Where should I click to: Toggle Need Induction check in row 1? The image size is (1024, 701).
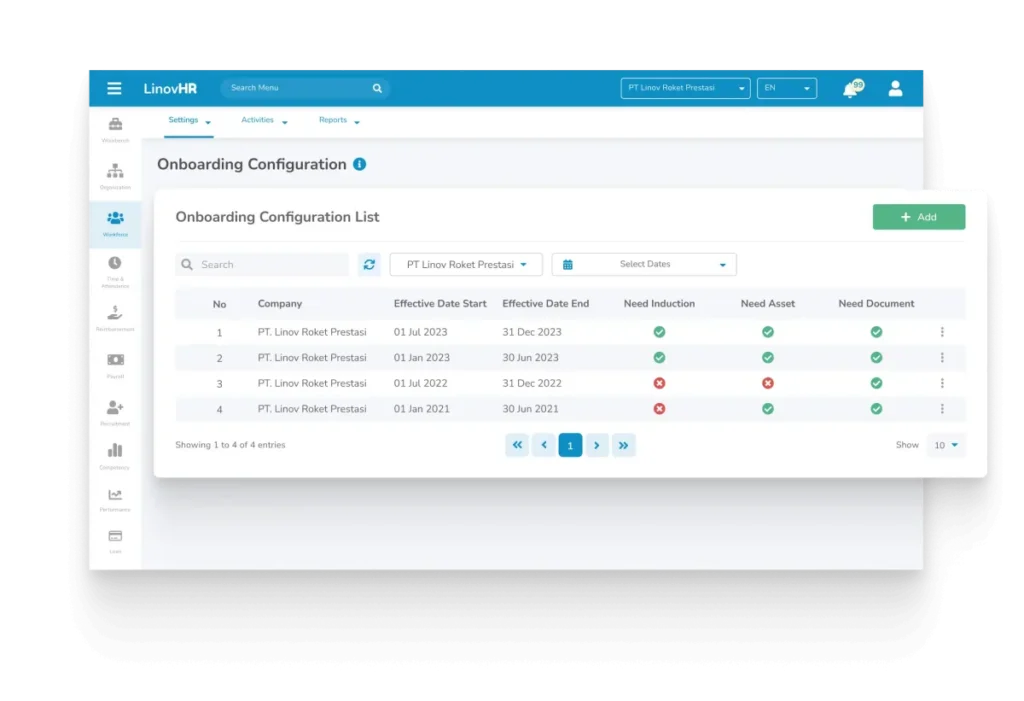click(659, 332)
